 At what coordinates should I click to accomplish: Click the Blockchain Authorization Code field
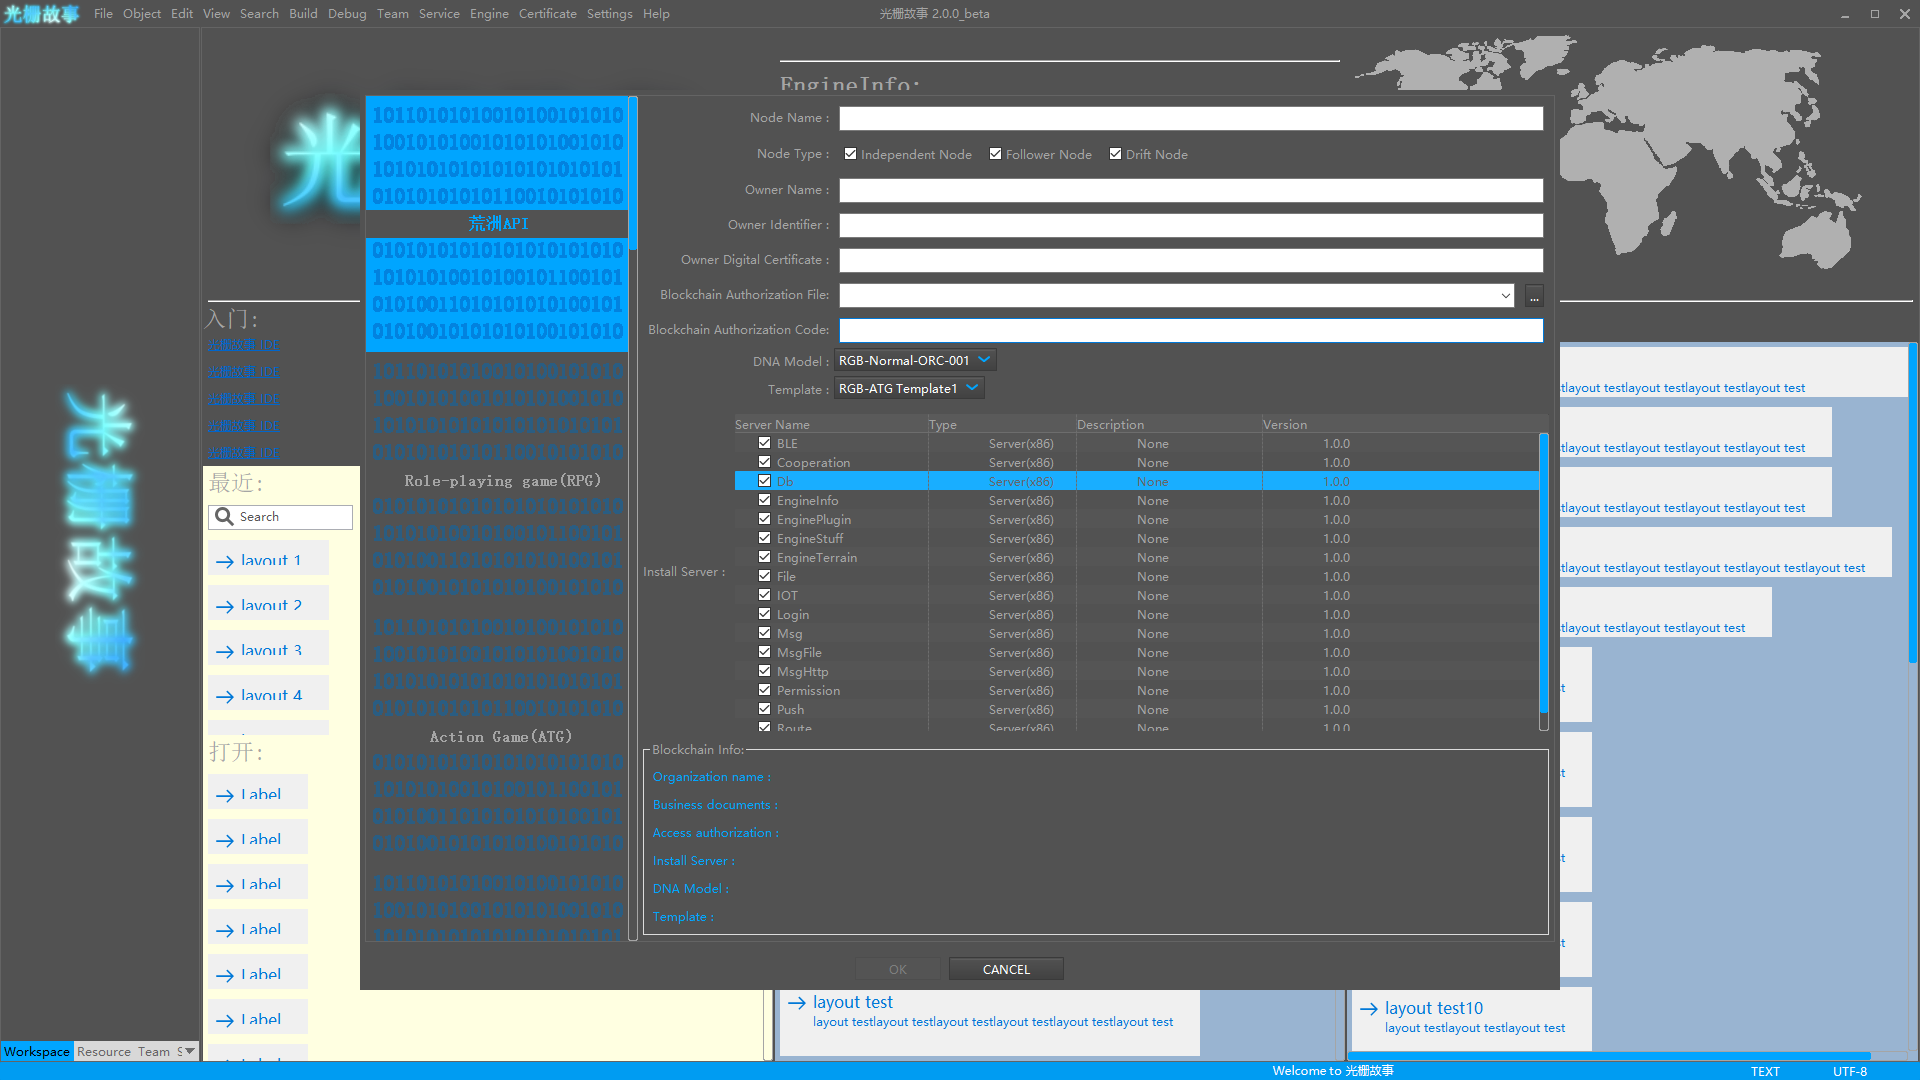click(x=1191, y=330)
